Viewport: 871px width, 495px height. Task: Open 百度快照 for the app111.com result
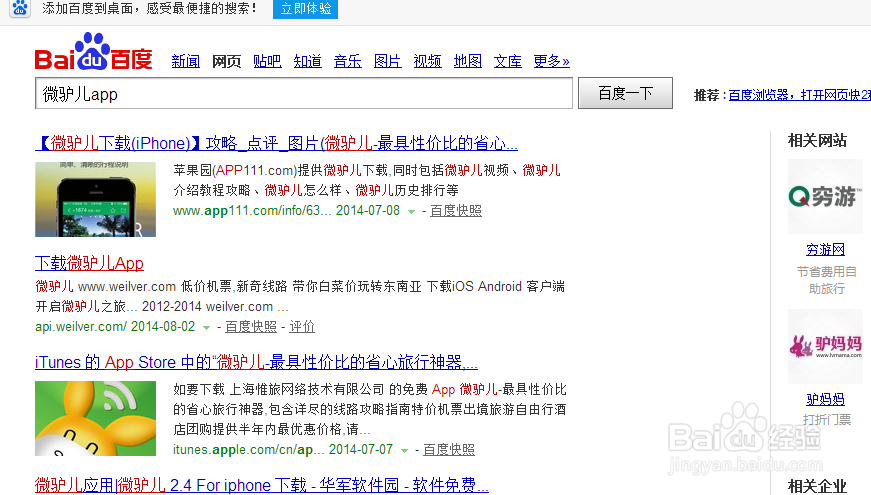click(x=456, y=211)
